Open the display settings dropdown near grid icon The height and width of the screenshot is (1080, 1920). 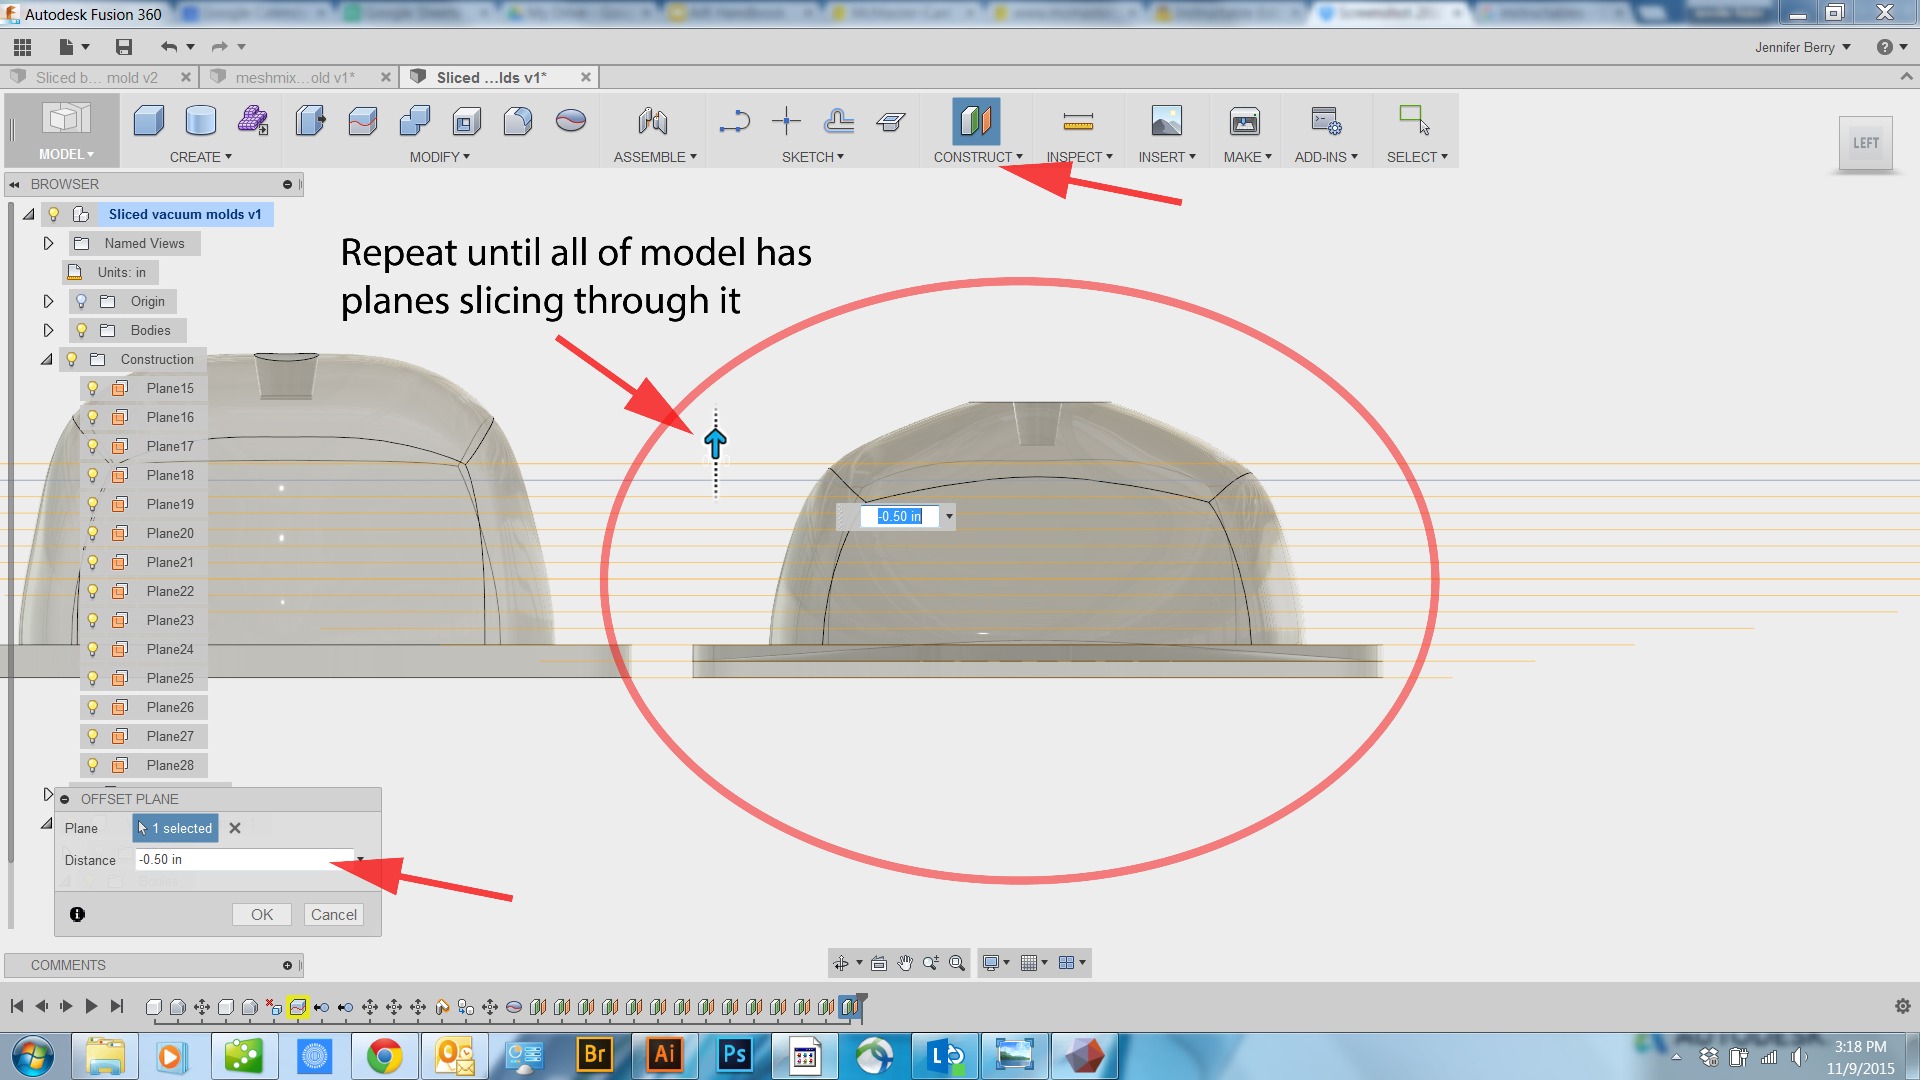tap(1006, 962)
